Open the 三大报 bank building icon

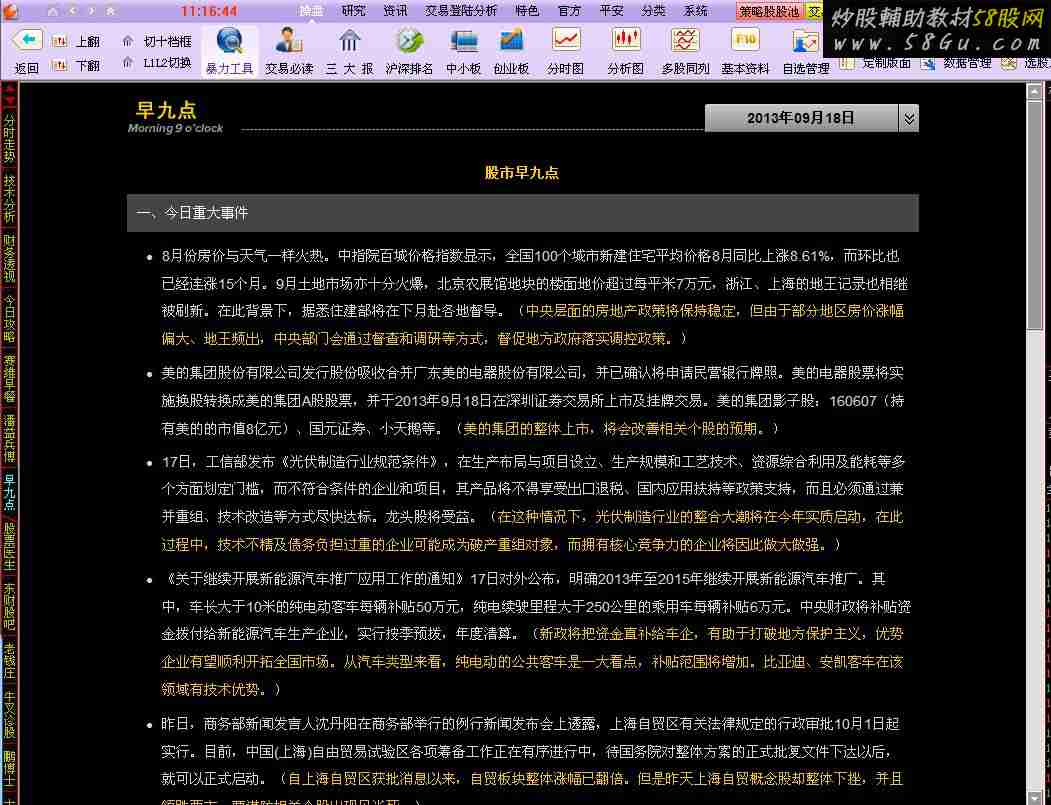349,42
